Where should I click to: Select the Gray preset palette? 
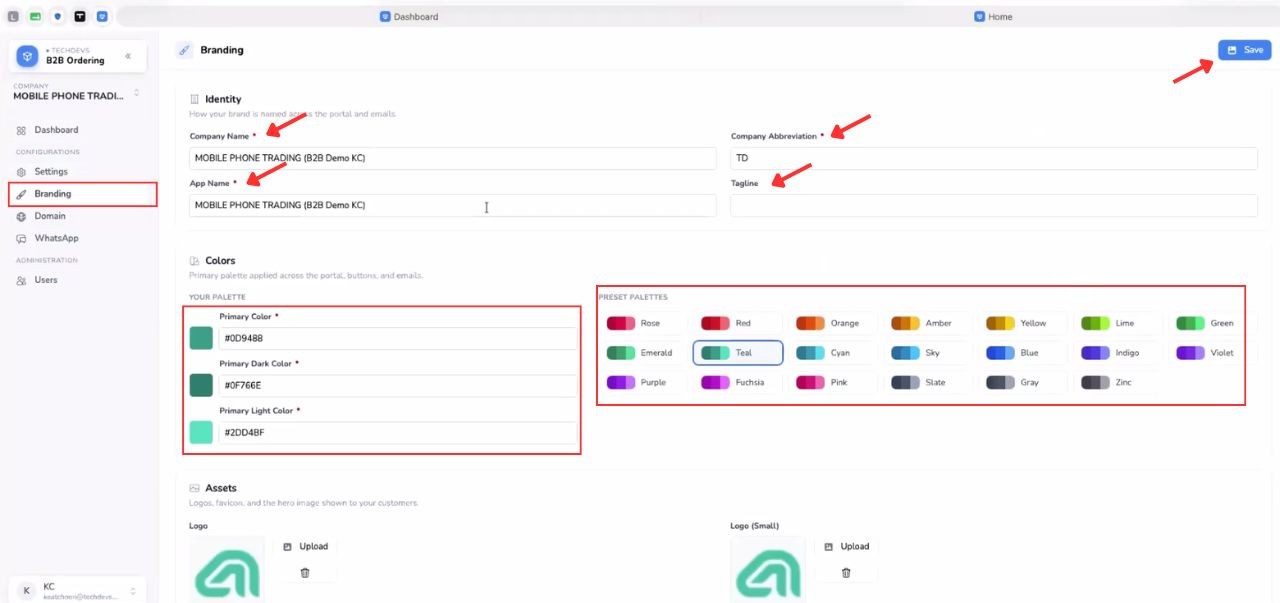point(1023,382)
